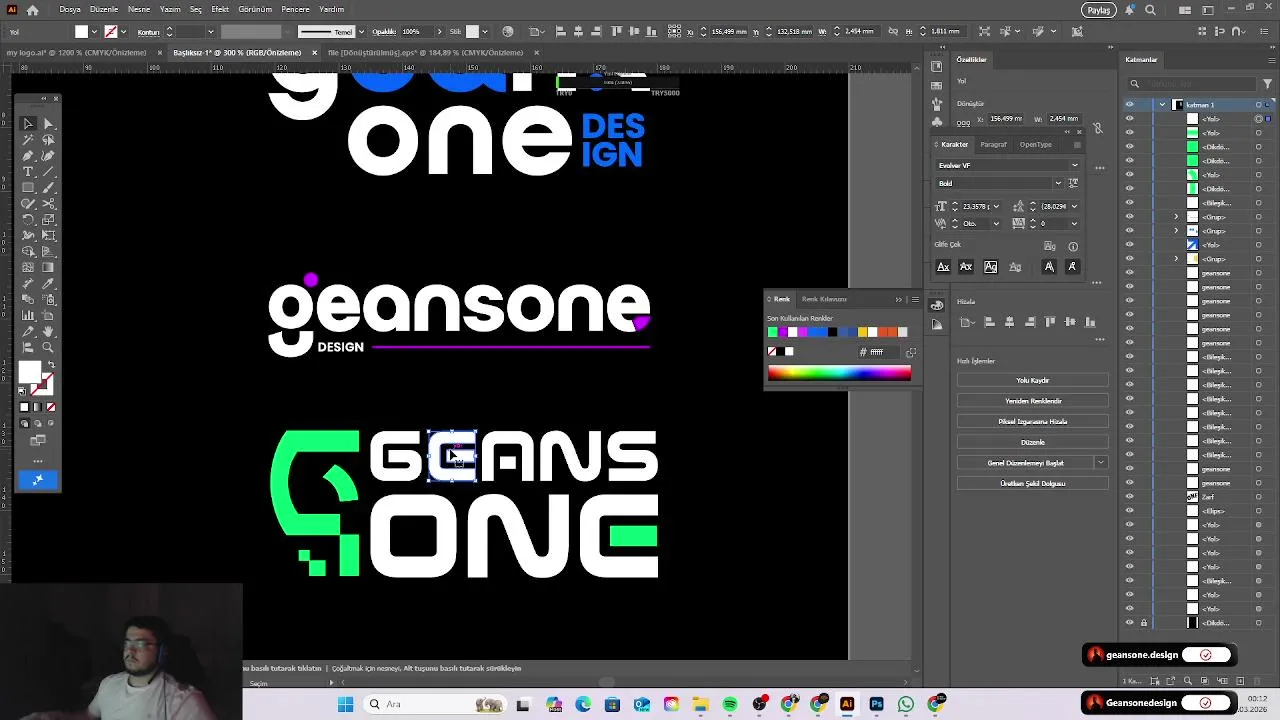Open the Efekt menu

tap(220, 10)
